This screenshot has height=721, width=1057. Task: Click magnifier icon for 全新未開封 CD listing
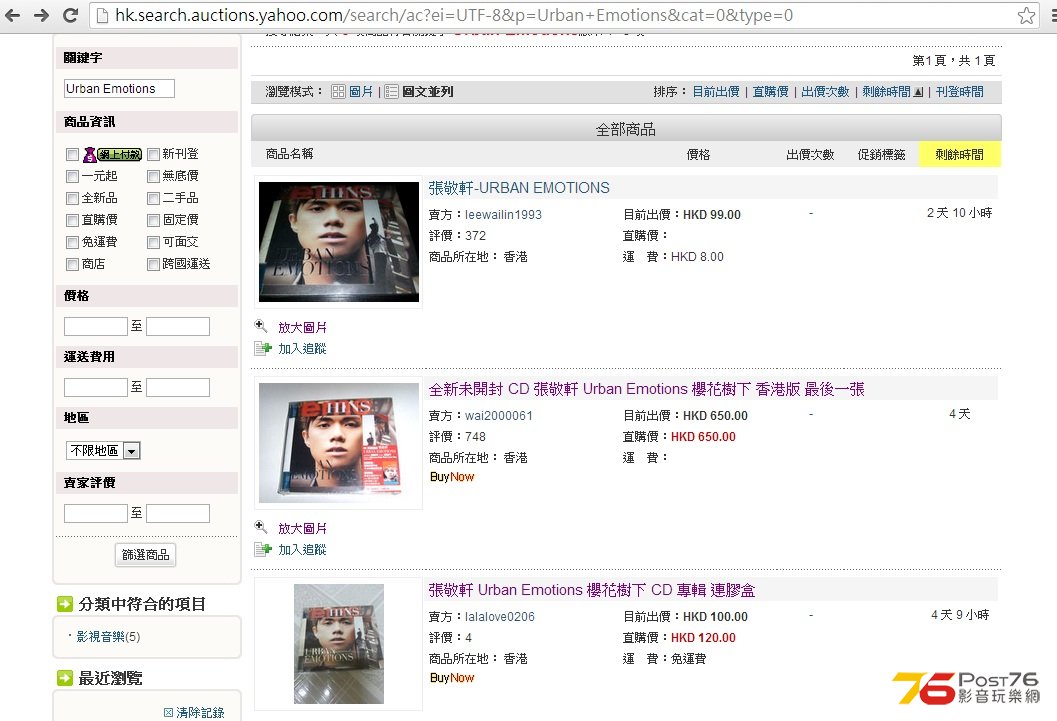click(x=261, y=527)
